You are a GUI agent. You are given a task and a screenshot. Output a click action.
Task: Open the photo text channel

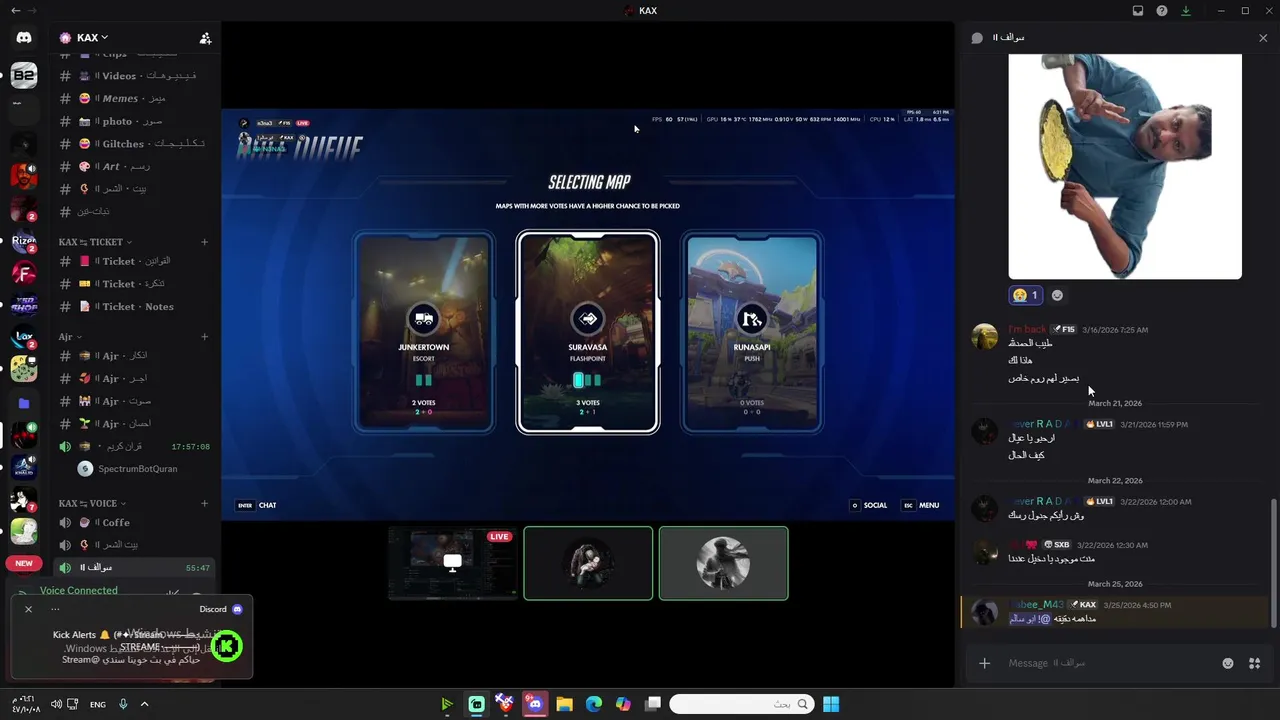135,121
